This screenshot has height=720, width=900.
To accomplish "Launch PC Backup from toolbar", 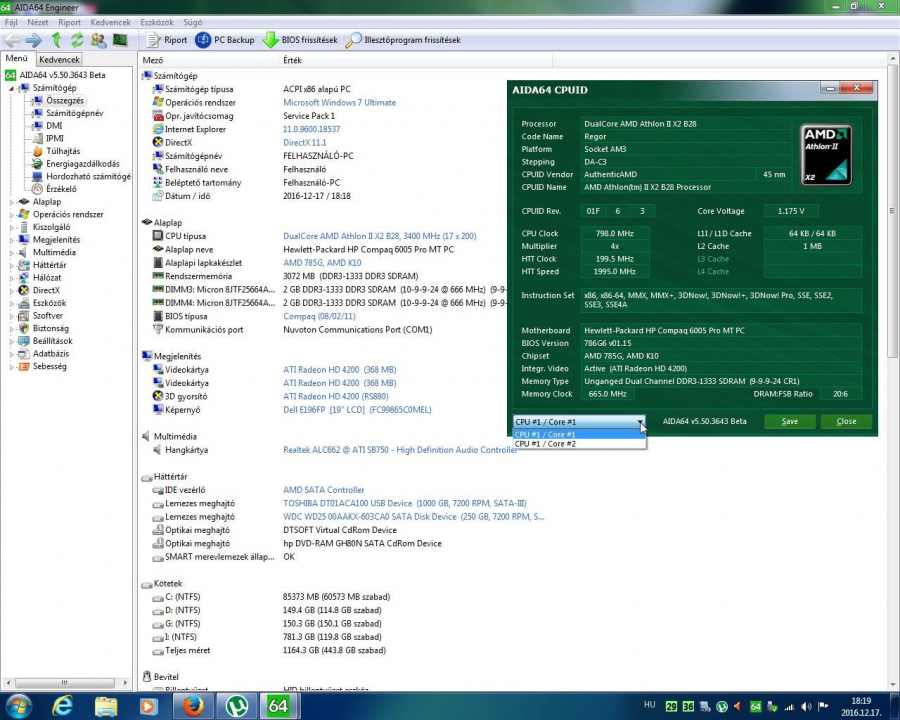I will (225, 40).
